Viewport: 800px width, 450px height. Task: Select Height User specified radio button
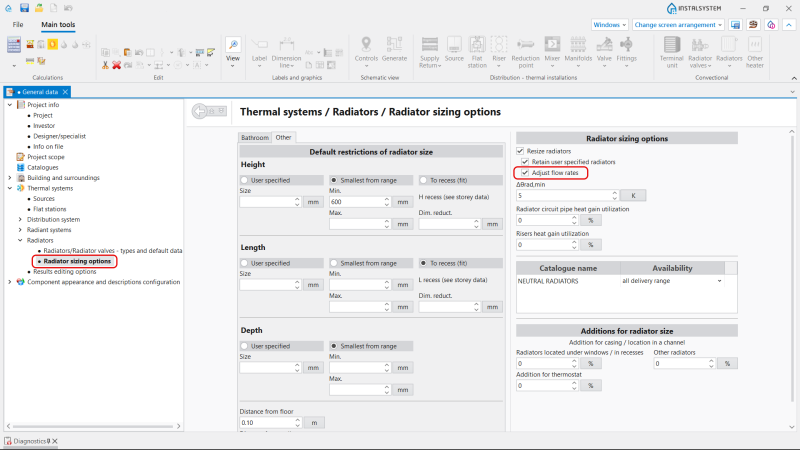pos(244,180)
